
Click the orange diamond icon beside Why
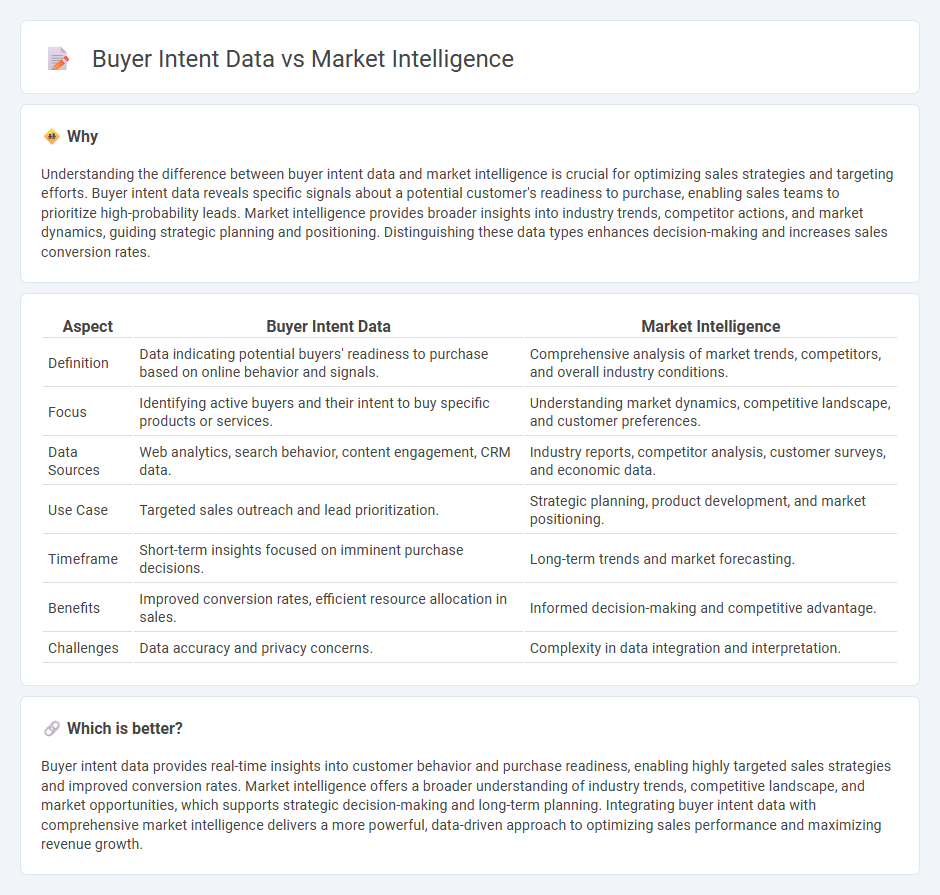tap(52, 137)
